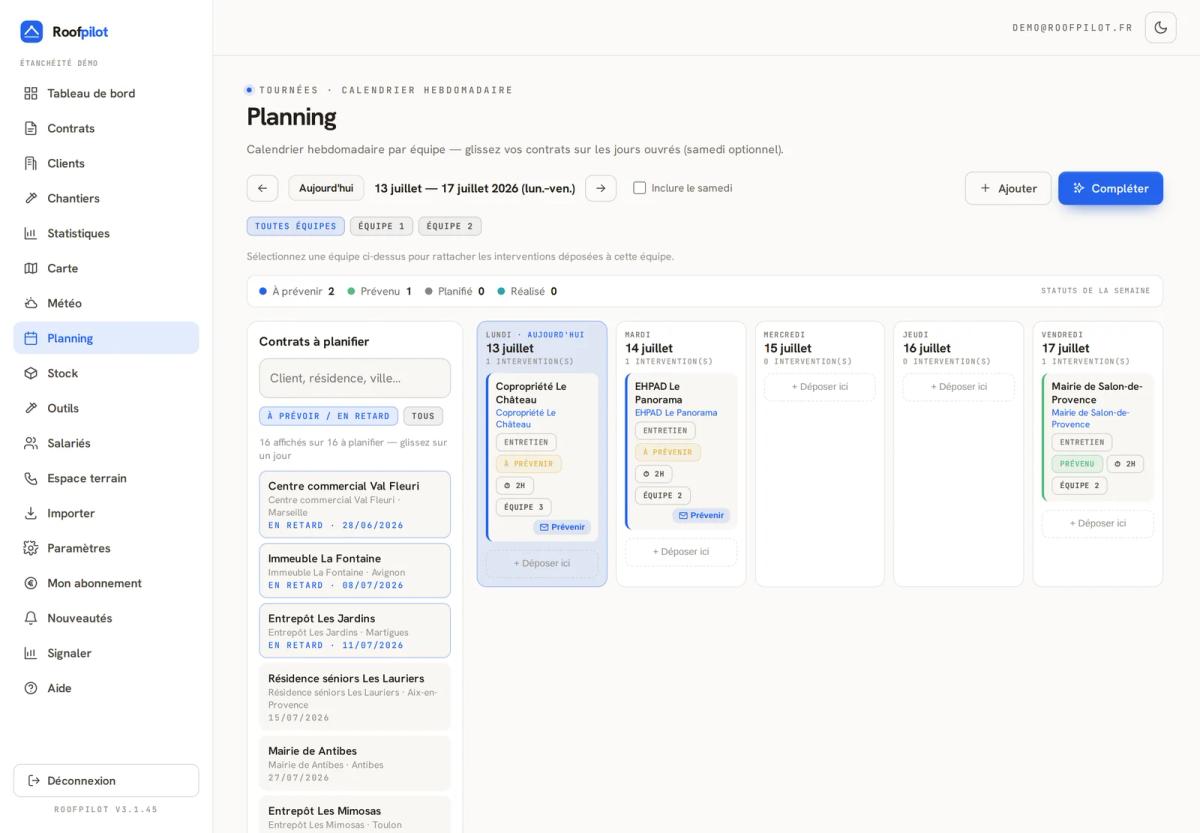Click the Ajouter button
This screenshot has height=833, width=1200.
[x=1008, y=188]
